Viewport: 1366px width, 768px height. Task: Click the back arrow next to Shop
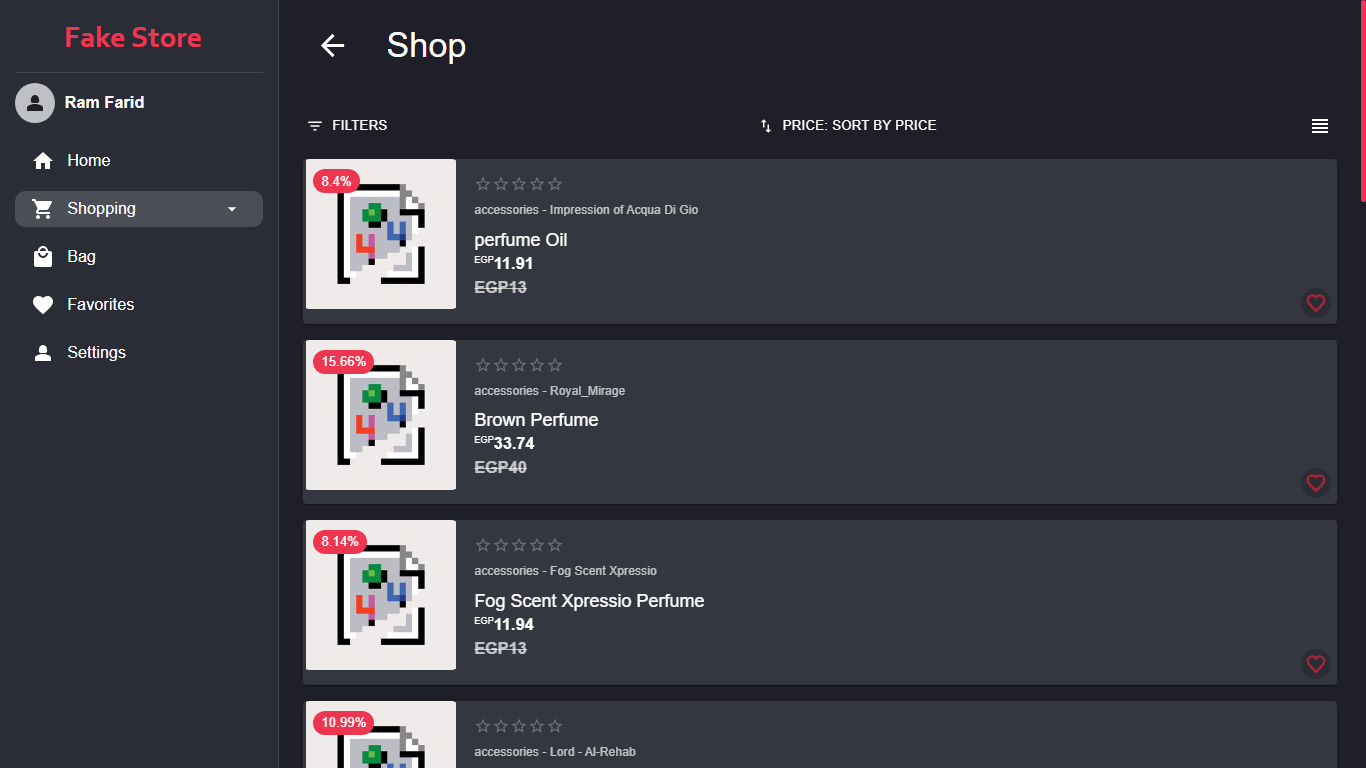(332, 45)
